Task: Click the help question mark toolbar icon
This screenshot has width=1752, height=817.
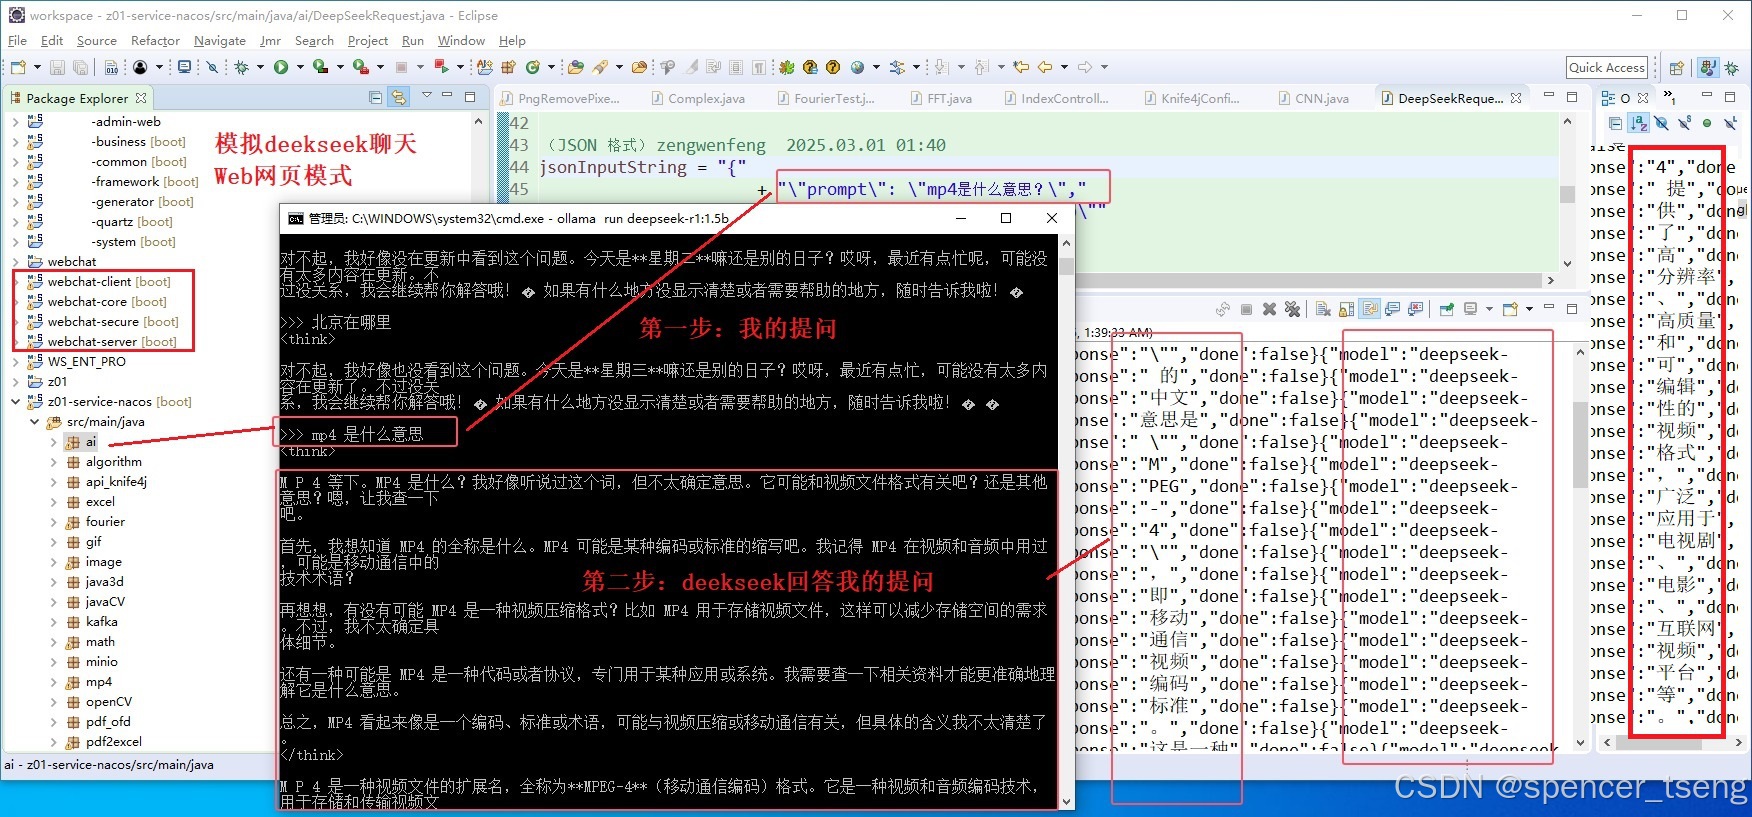Action: [x=833, y=67]
